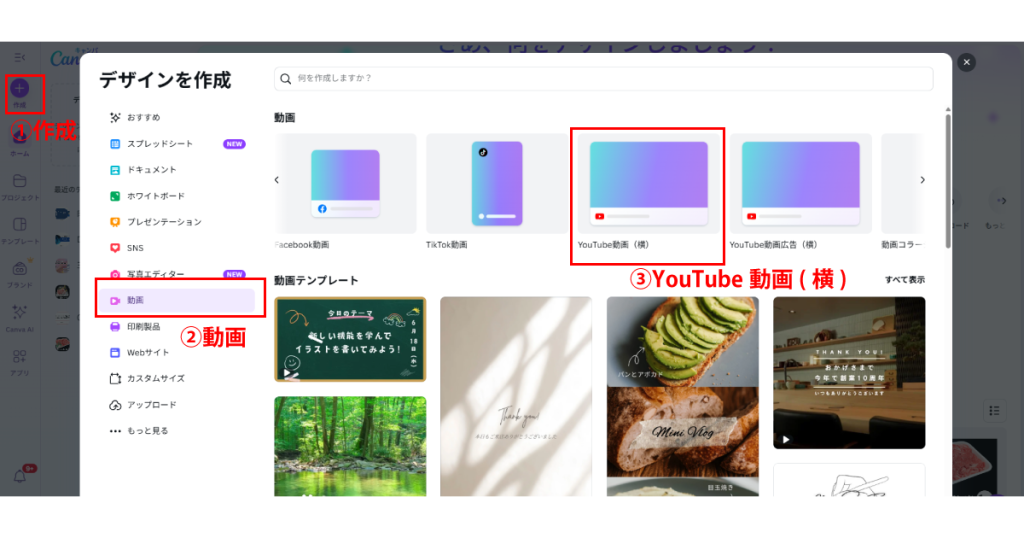Click the もっと見る ellipsis icon

click(115, 431)
